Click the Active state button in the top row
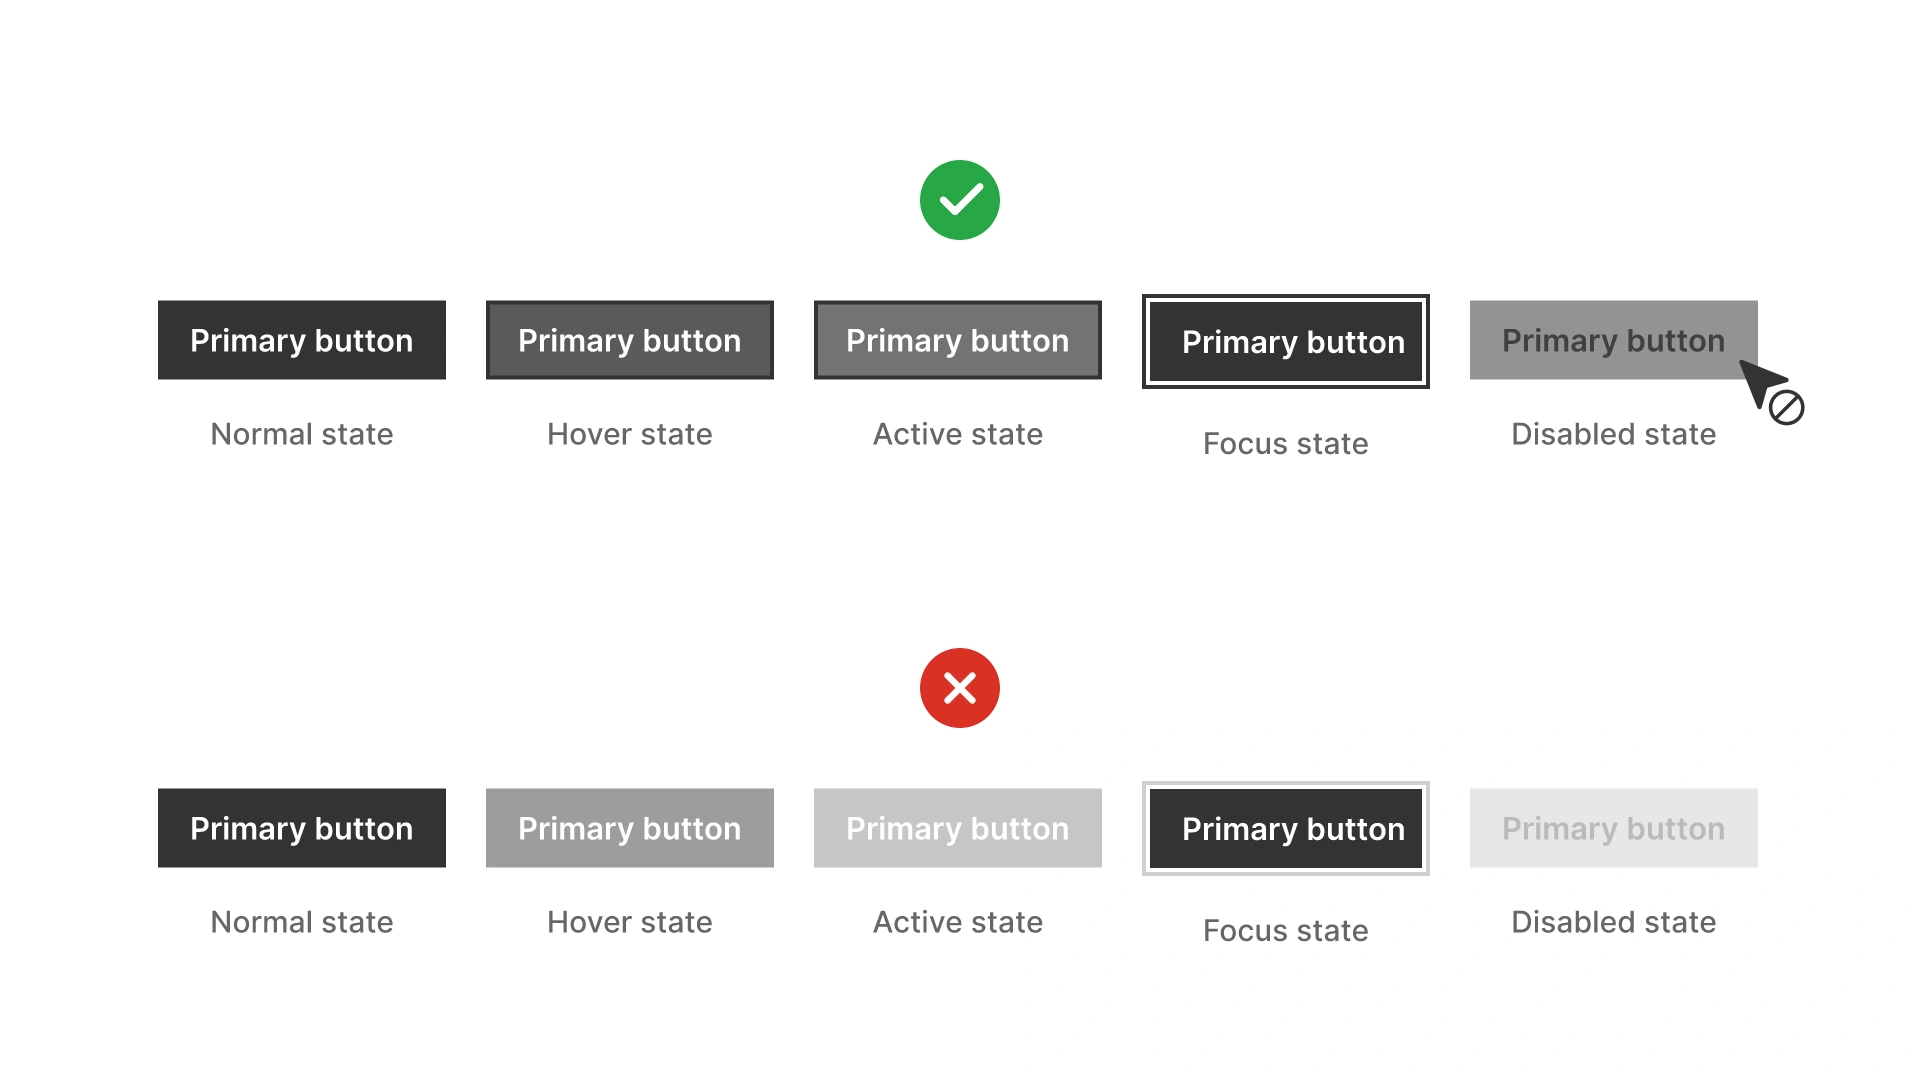The height and width of the screenshot is (1080, 1920). pyautogui.click(x=957, y=340)
